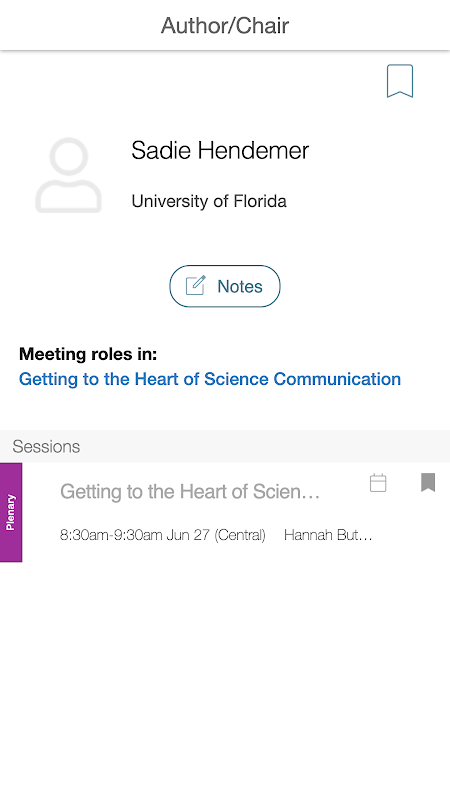Click the University of Florida affiliation
Screen dimensions: 450x800
click(x=209, y=201)
